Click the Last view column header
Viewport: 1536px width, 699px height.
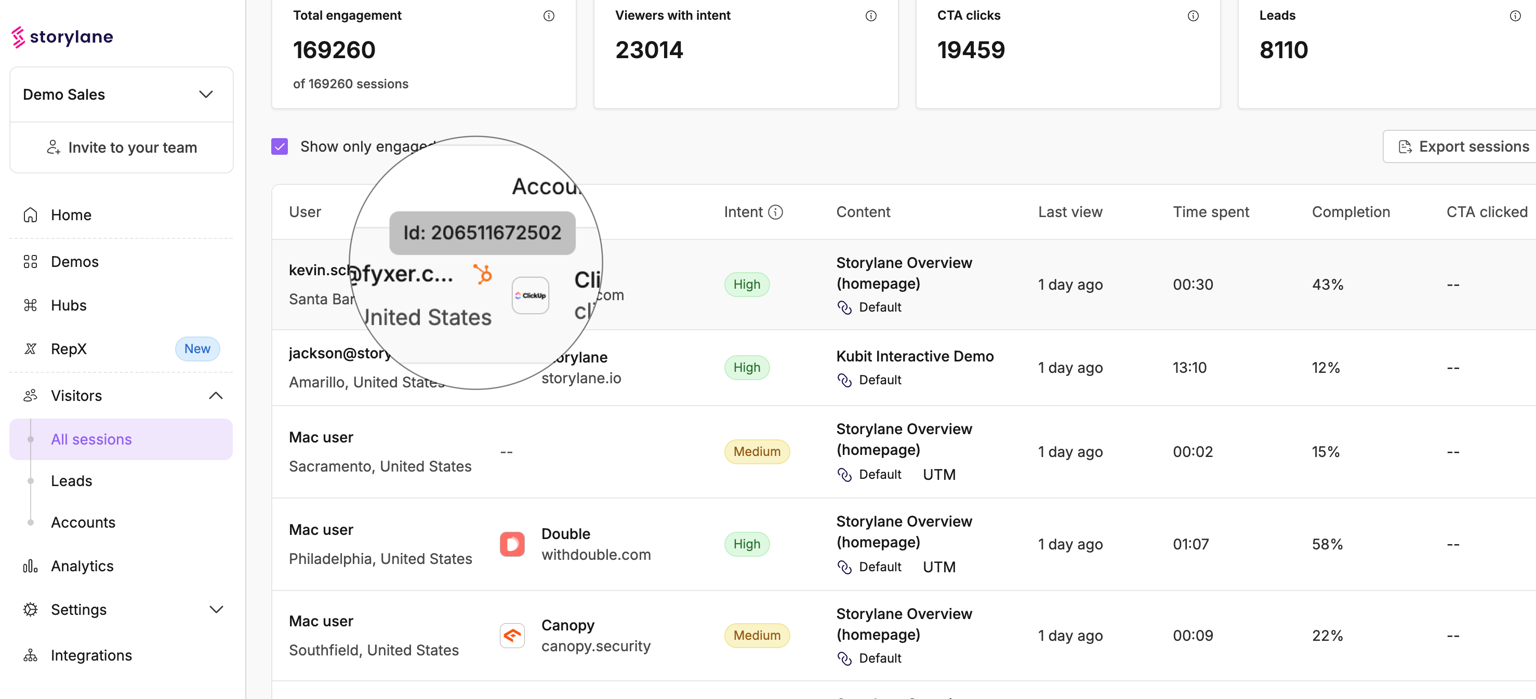click(1070, 212)
